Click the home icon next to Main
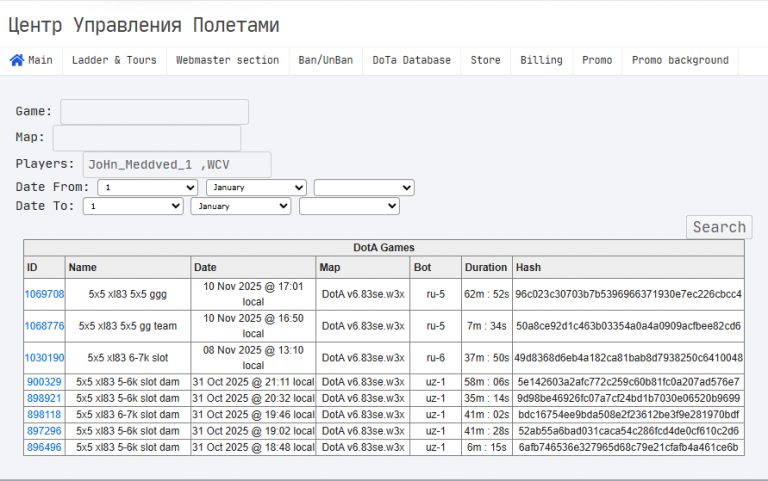768x481 pixels. coord(17,60)
